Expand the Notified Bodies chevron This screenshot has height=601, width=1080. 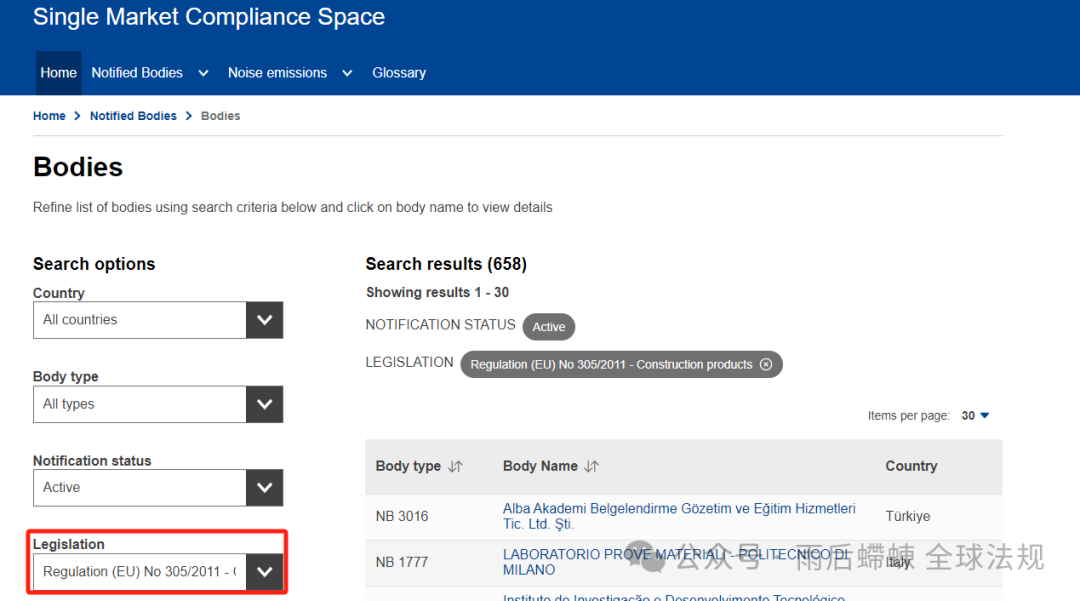click(203, 73)
